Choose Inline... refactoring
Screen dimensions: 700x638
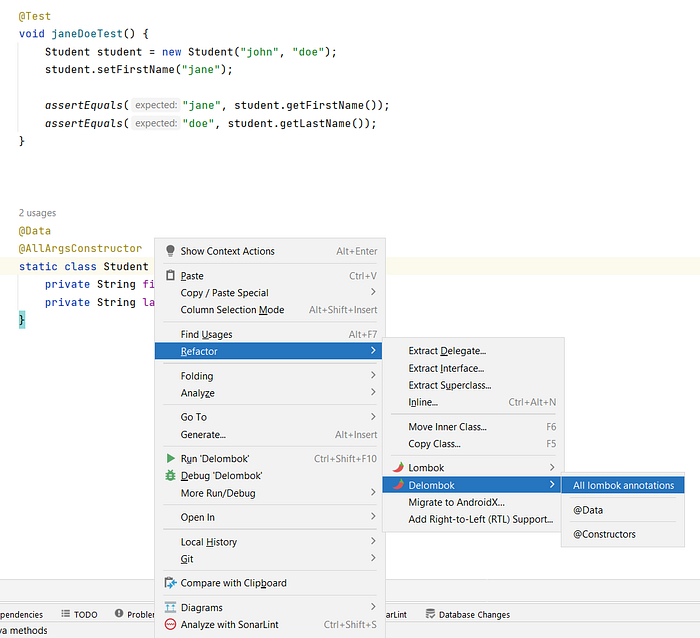coord(473,402)
